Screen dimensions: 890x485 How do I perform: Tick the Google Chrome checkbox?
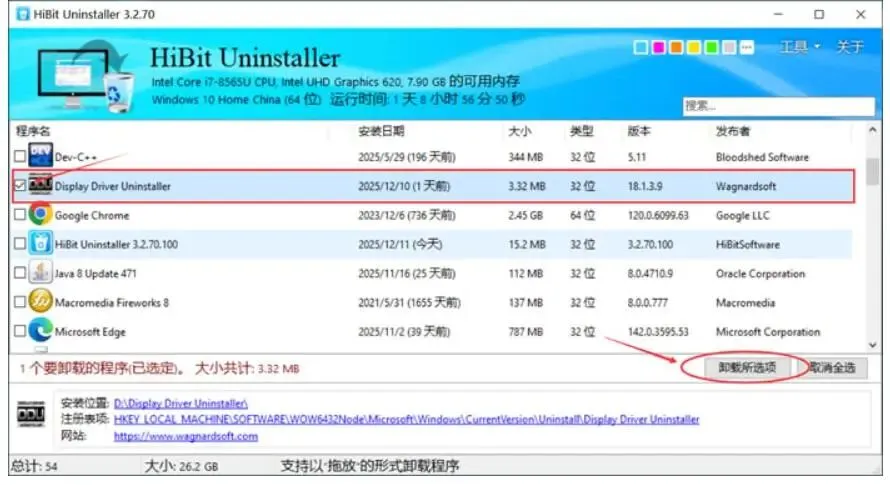[x=20, y=215]
